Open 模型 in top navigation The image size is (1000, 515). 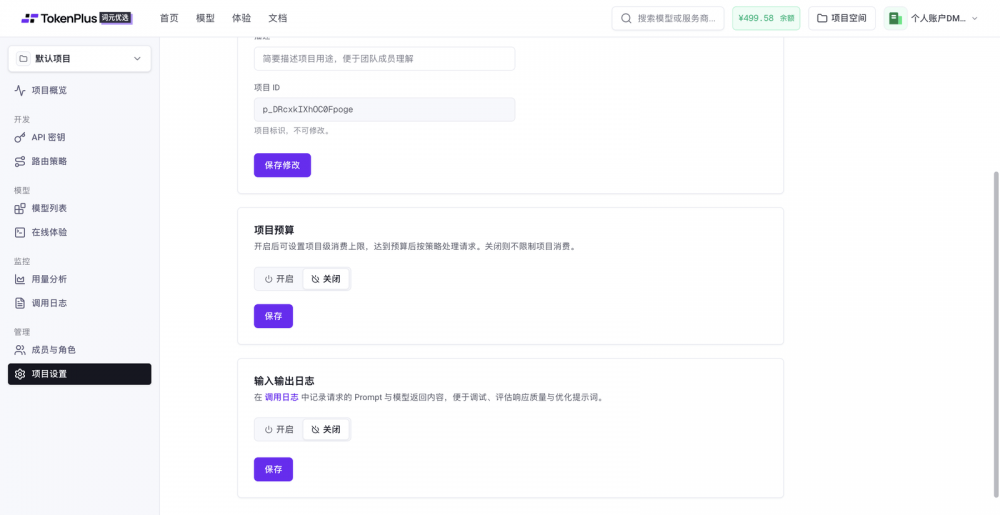[x=205, y=18]
